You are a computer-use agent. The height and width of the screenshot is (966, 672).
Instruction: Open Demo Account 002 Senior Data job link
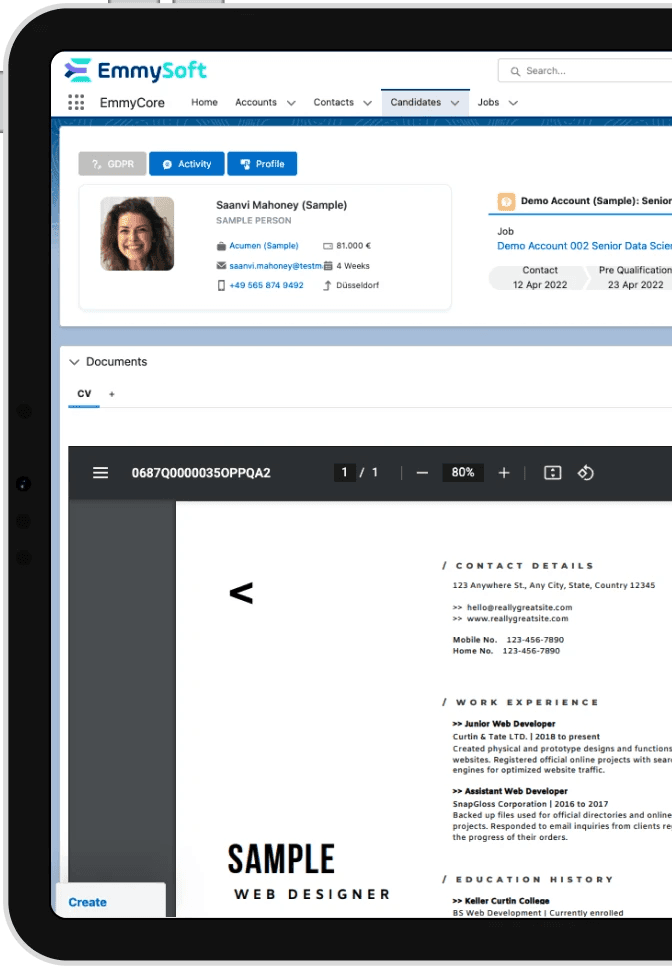[585, 246]
